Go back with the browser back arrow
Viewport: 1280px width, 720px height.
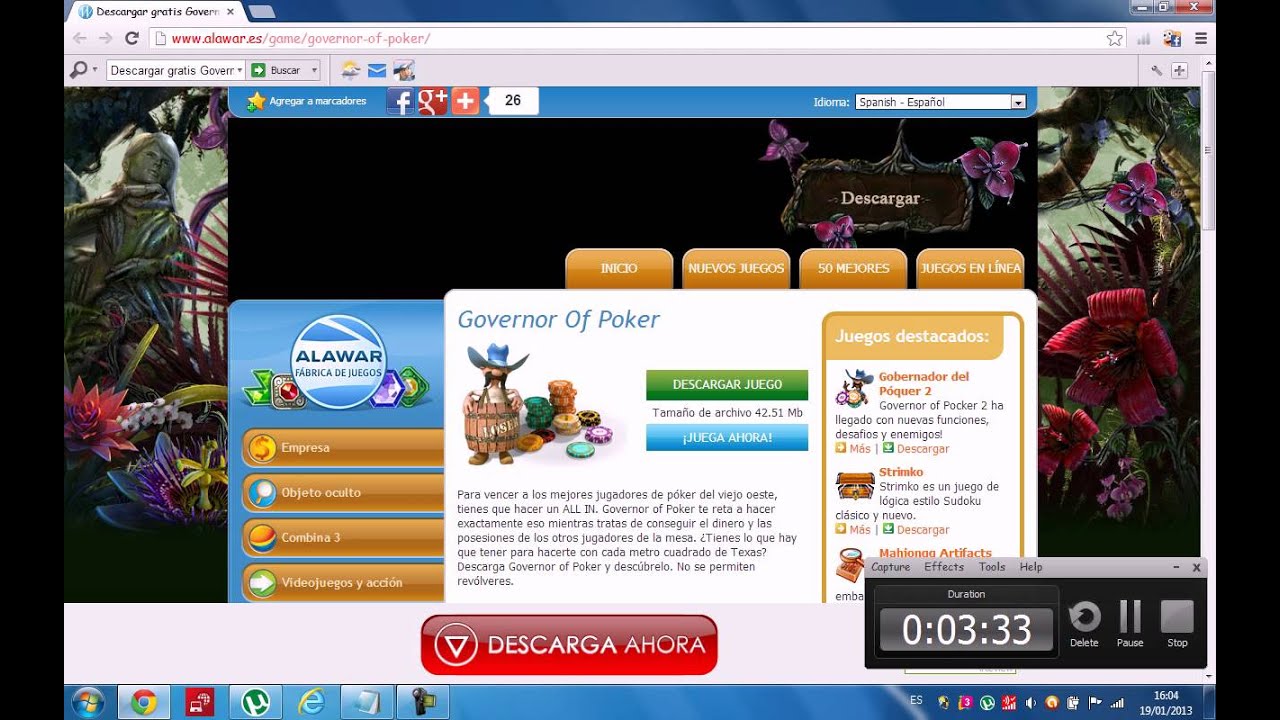(x=80, y=38)
